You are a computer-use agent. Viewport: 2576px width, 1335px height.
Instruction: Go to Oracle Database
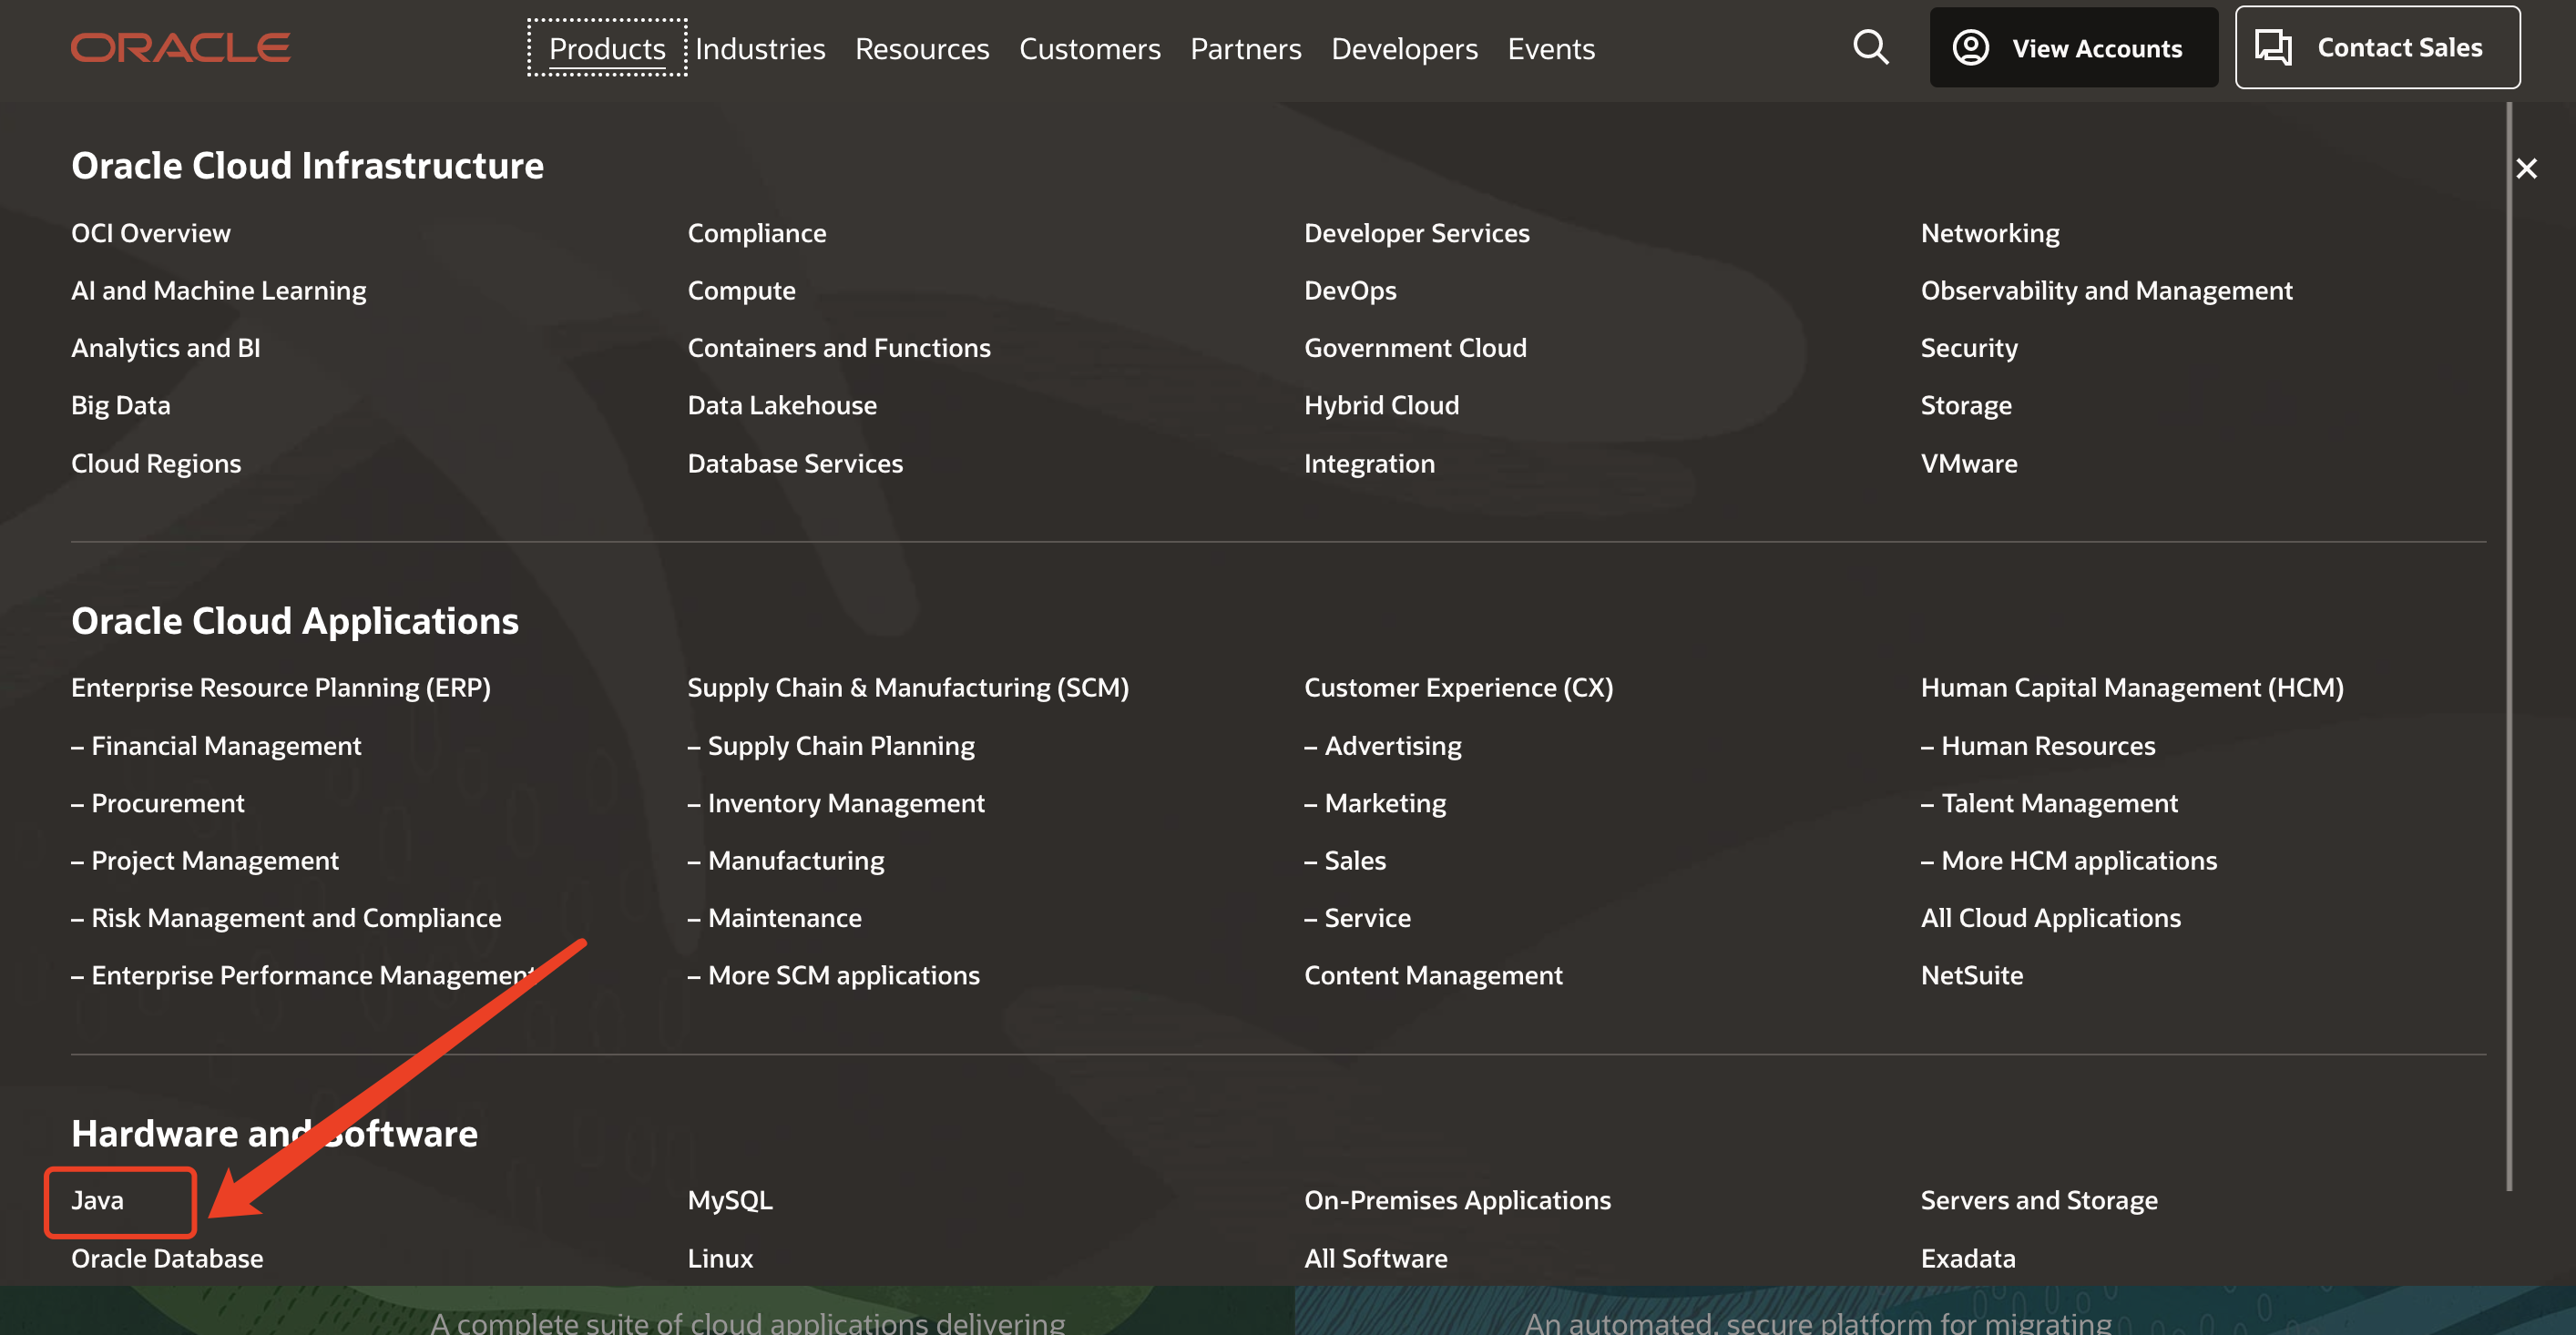[x=167, y=1258]
